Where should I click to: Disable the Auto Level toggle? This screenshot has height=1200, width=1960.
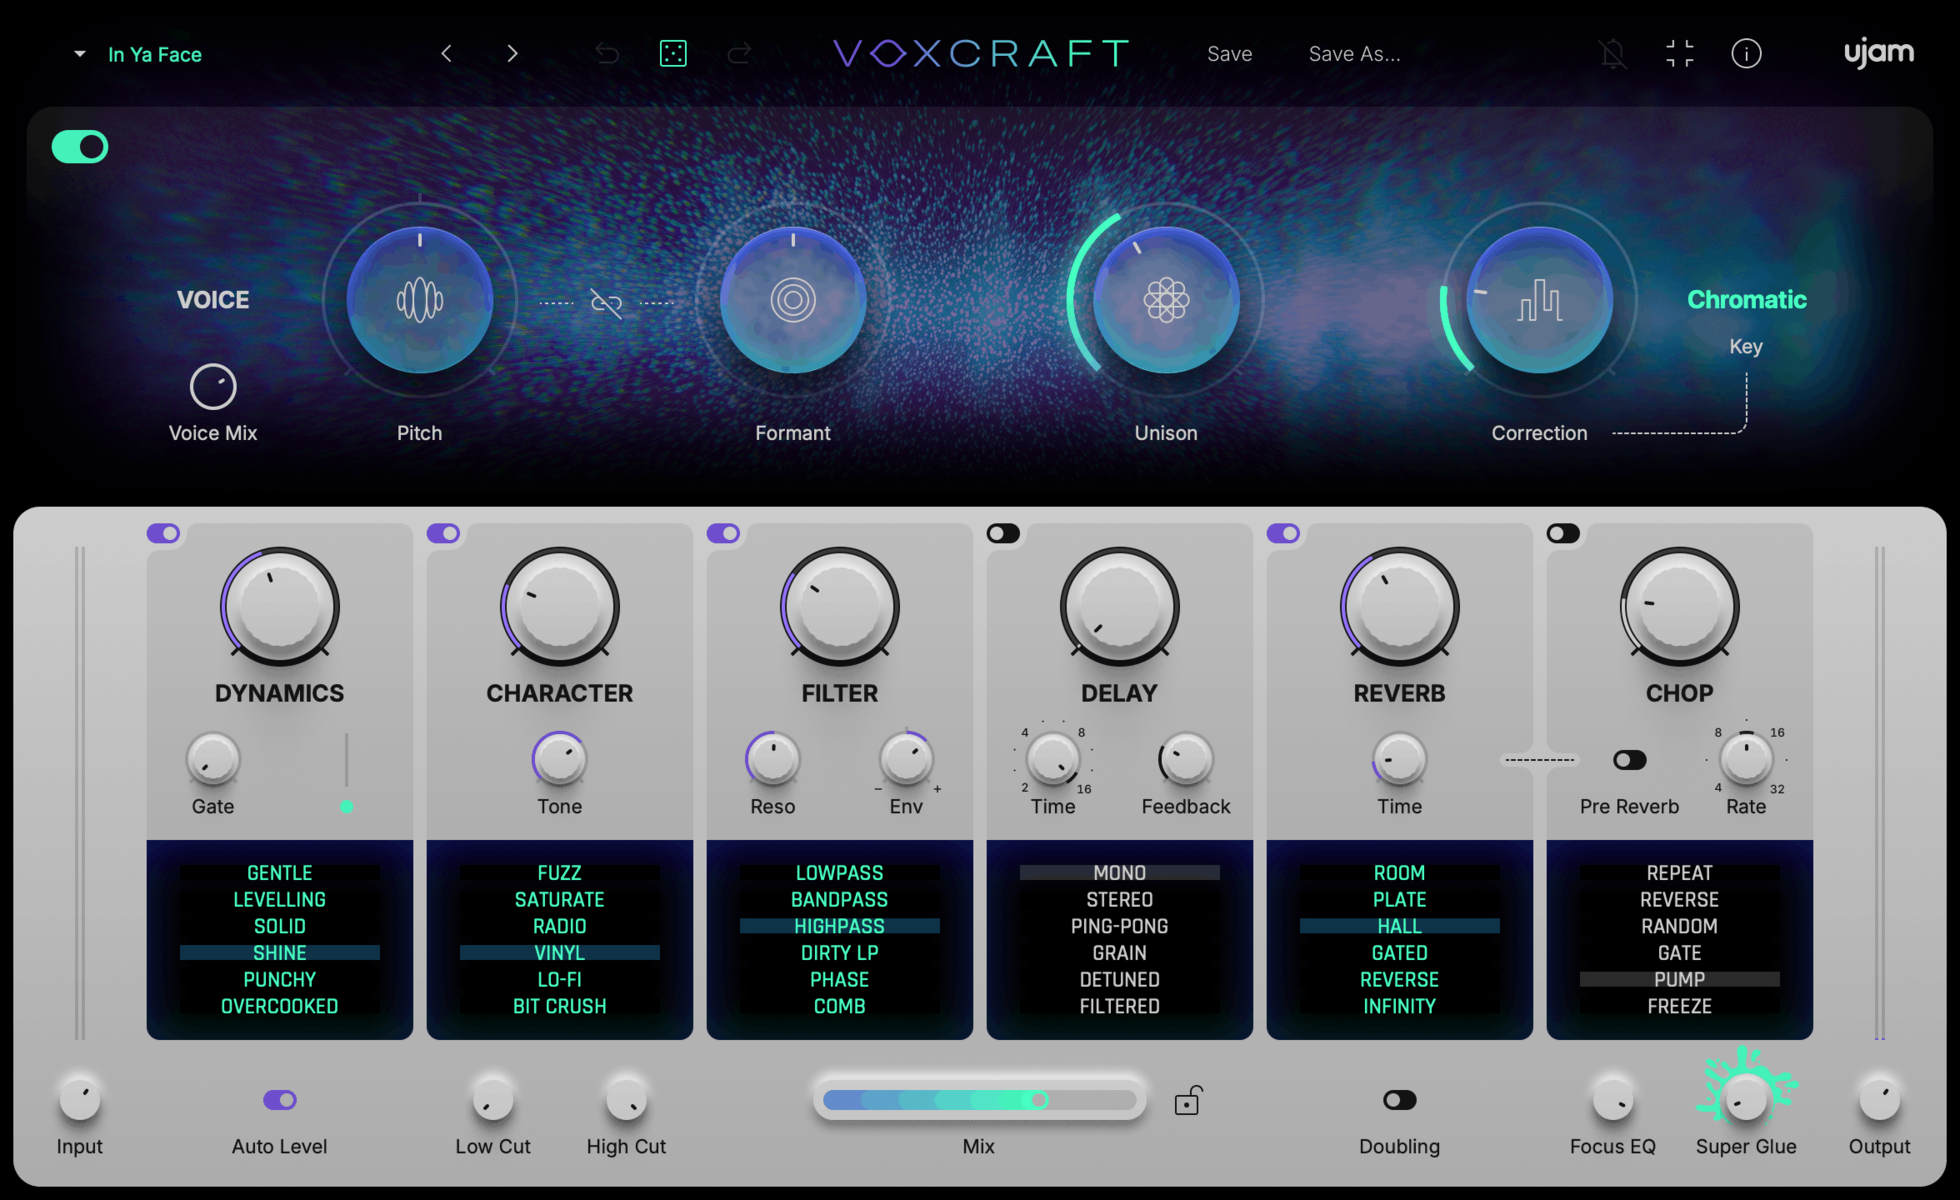coord(280,1100)
